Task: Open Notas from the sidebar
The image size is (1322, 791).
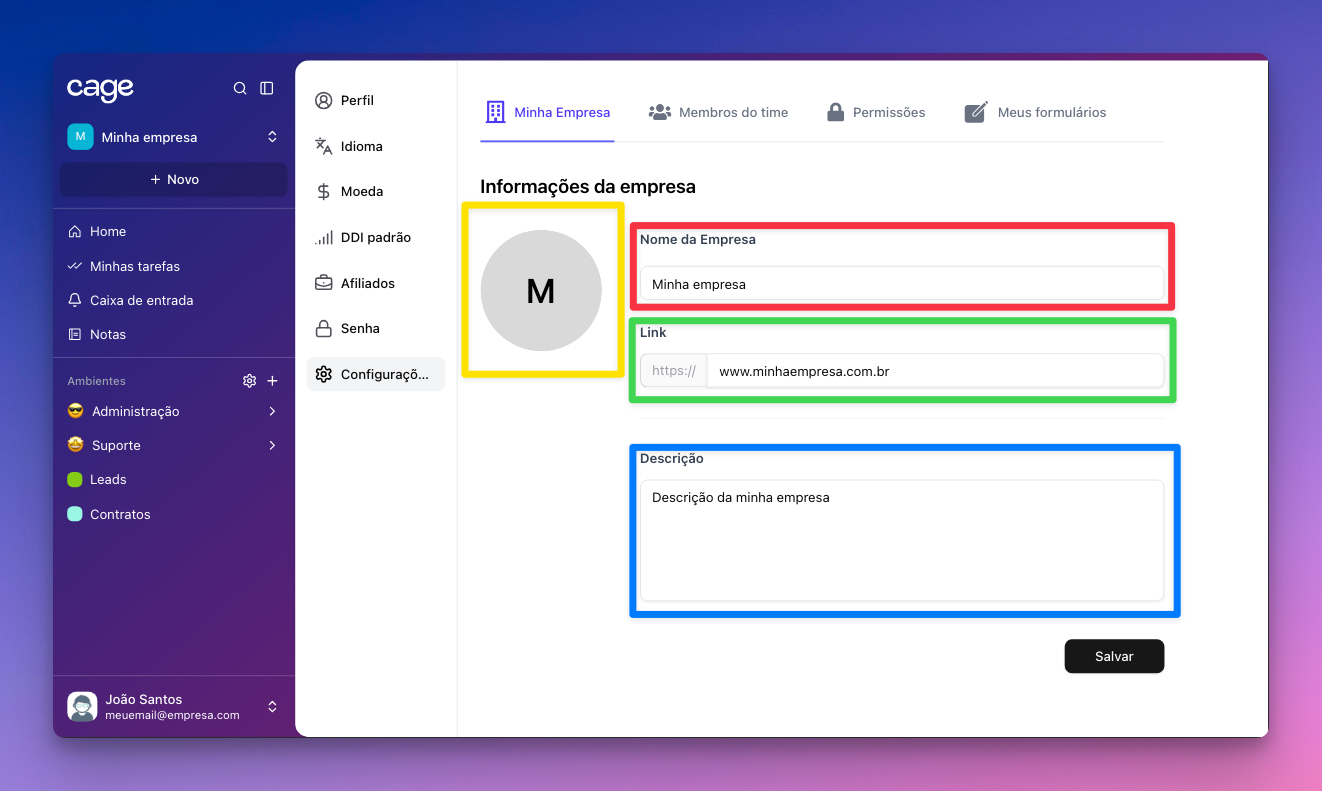Action: coord(107,334)
